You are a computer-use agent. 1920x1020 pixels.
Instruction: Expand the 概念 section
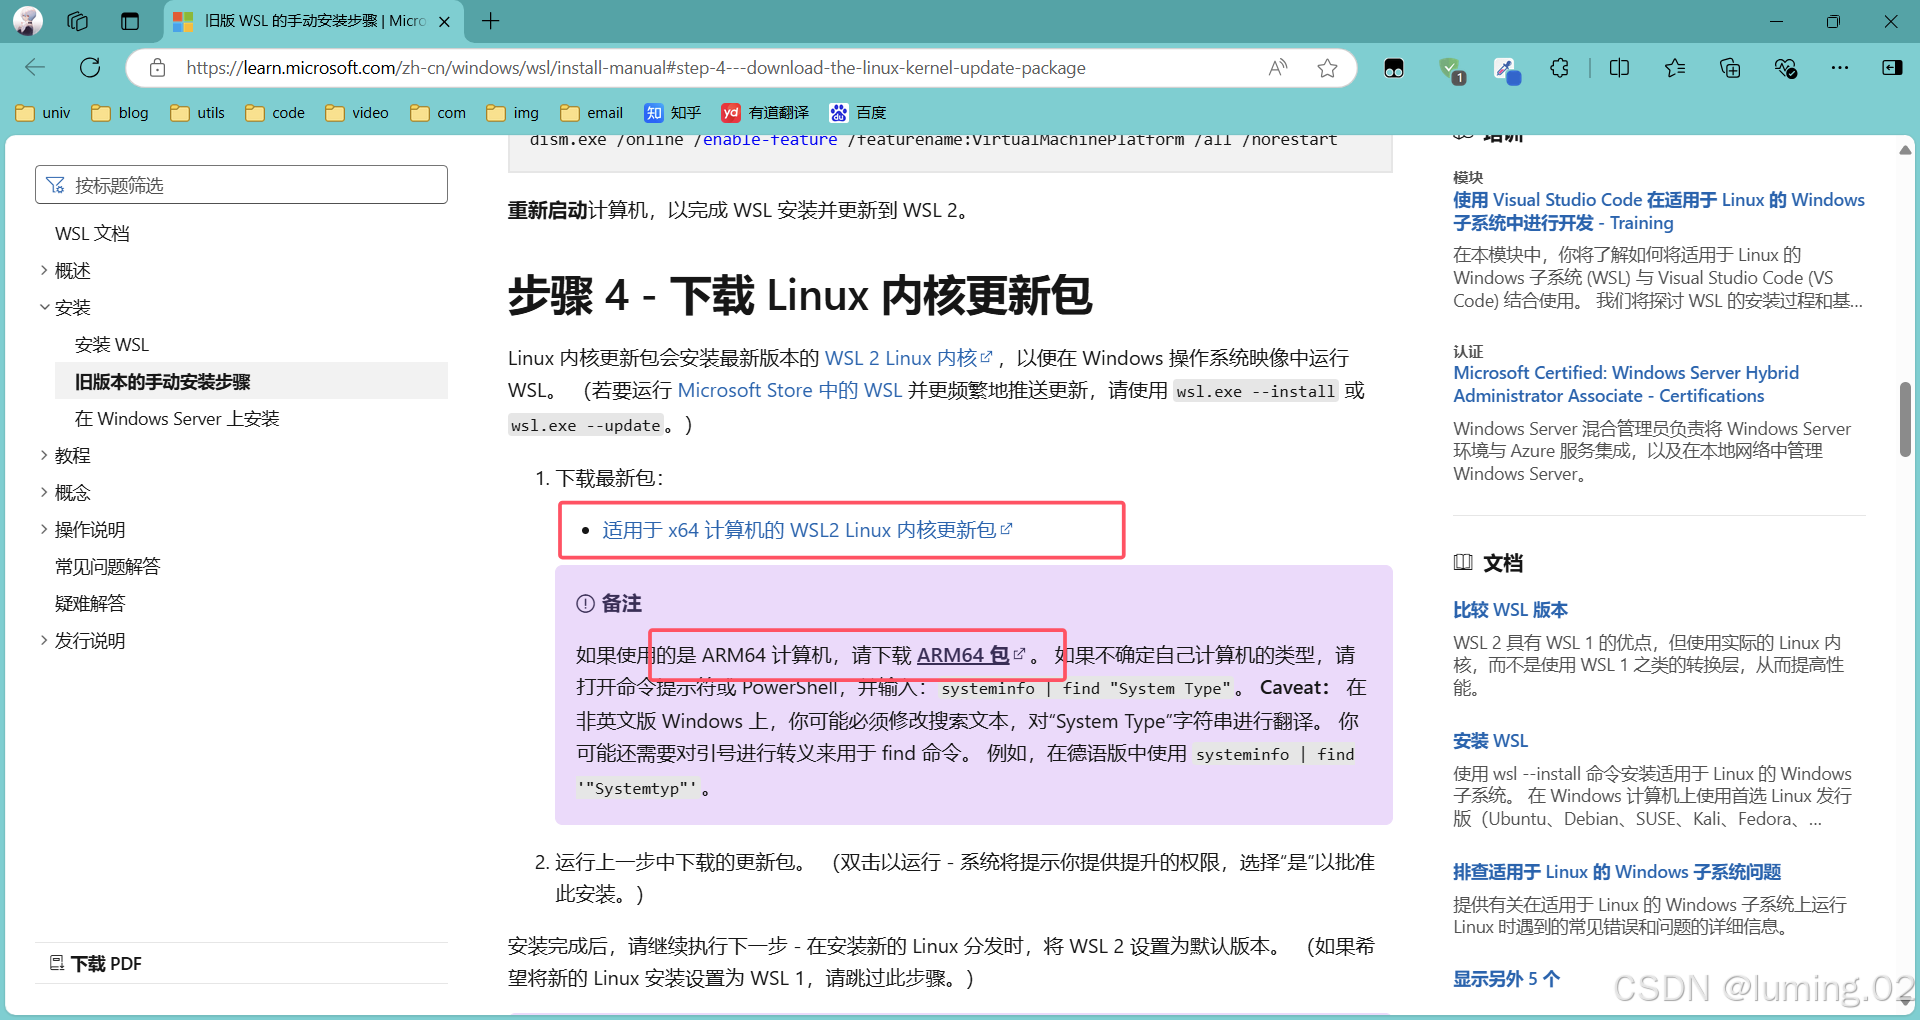(72, 492)
